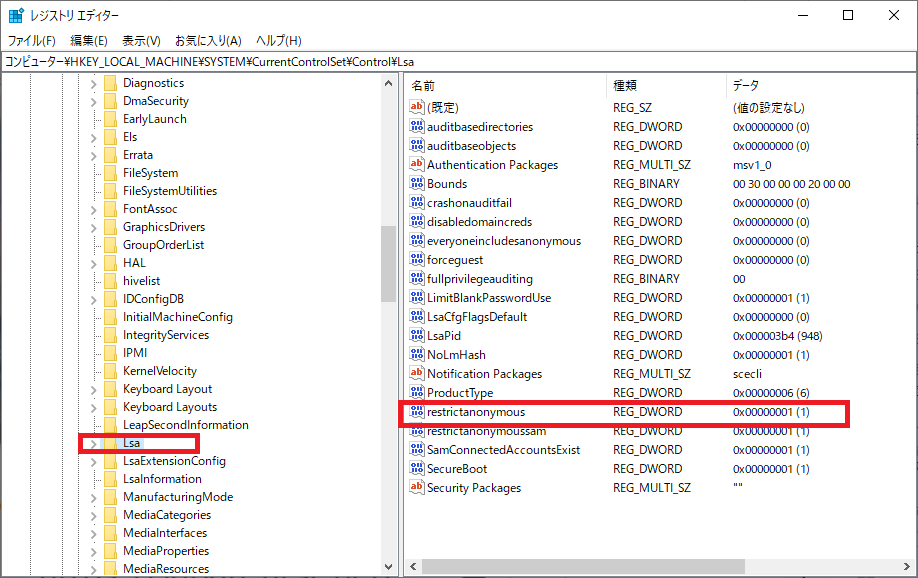Select the restrictanonymous value name
This screenshot has width=918, height=578.
476,412
